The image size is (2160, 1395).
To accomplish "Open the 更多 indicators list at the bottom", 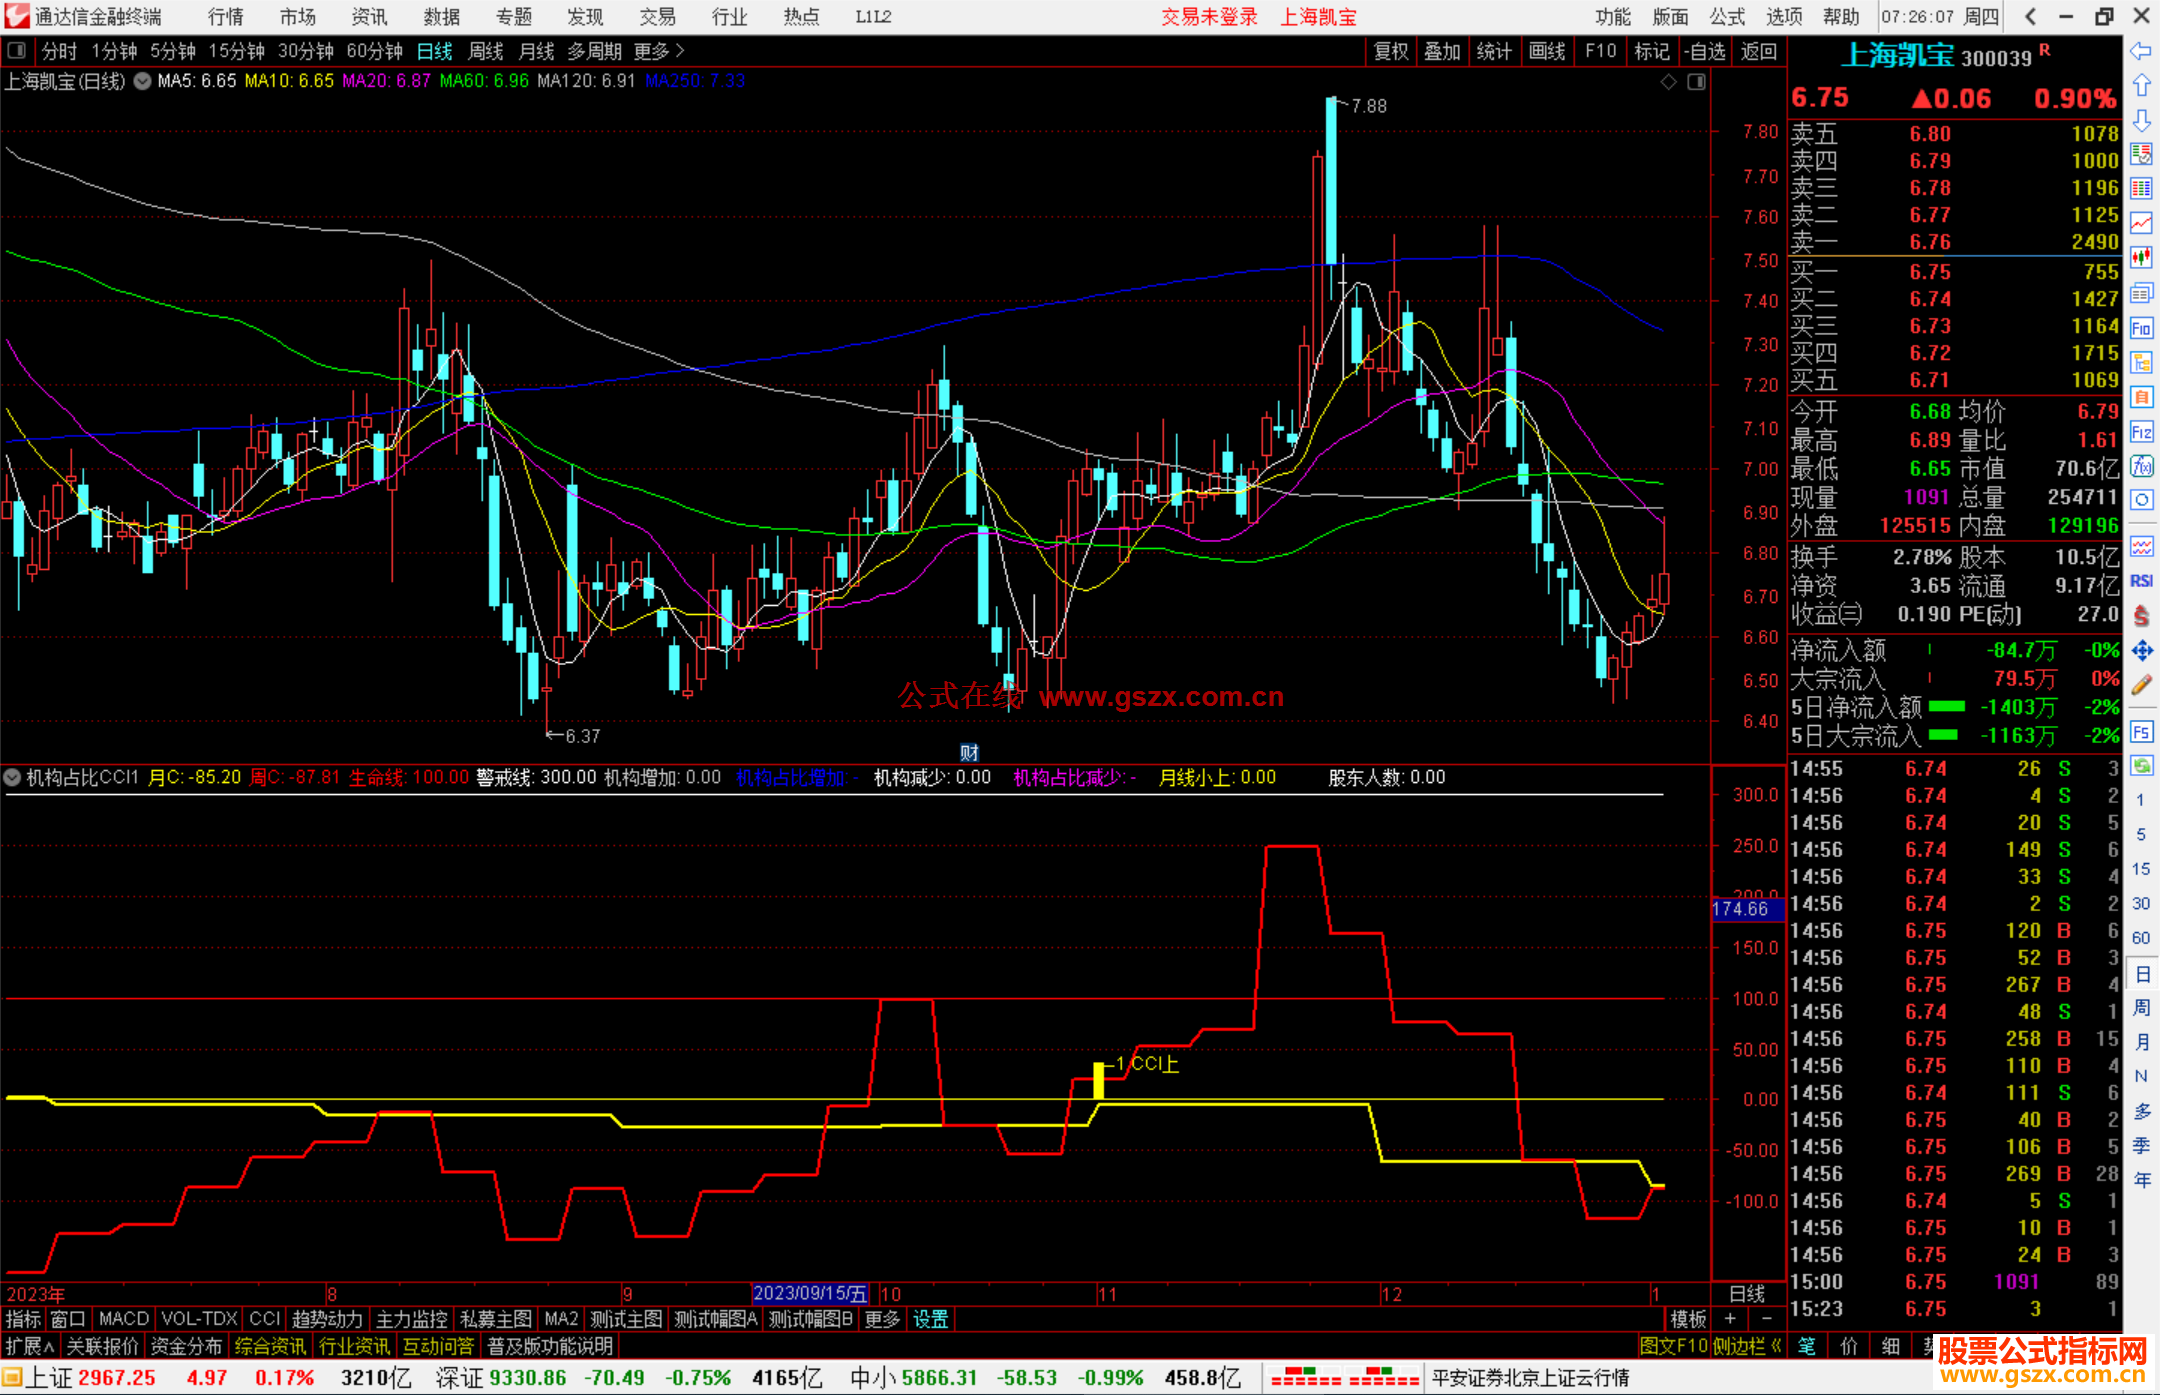I will tap(882, 1319).
